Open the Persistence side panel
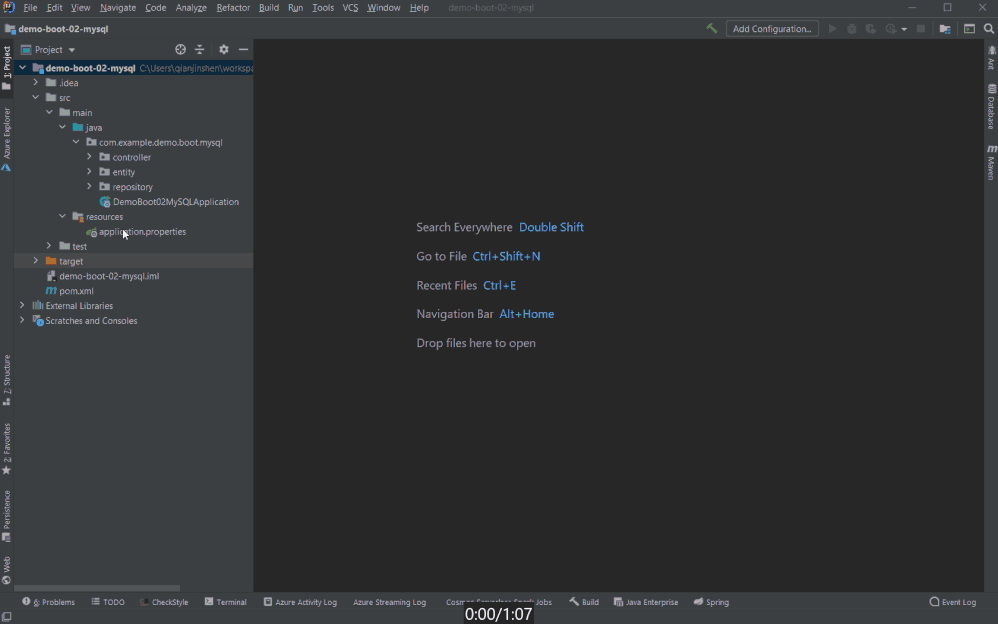Image resolution: width=998 pixels, height=624 pixels. [6, 516]
